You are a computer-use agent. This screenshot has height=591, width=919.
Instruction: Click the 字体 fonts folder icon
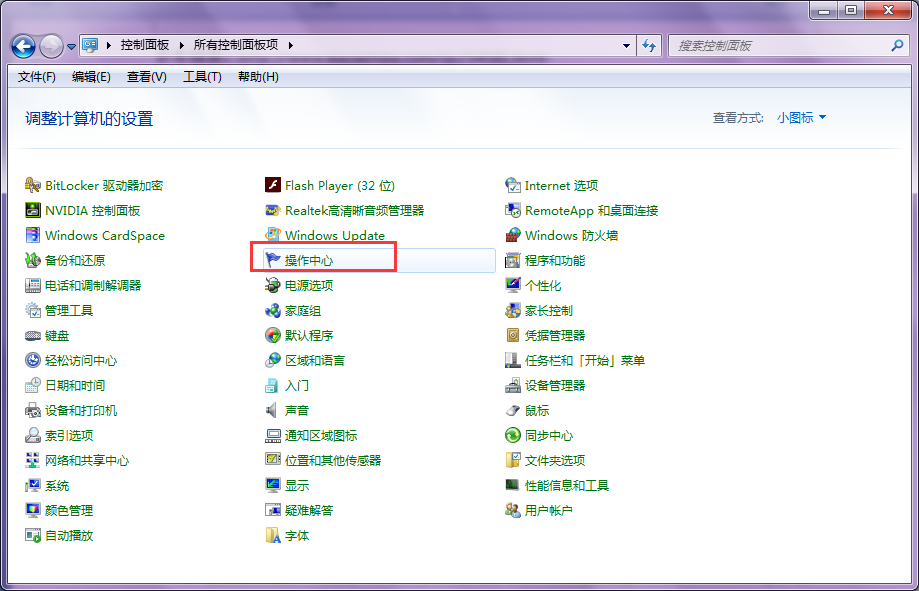(273, 535)
